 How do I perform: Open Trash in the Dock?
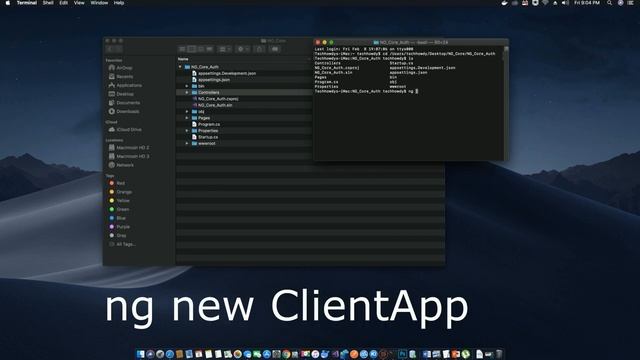(499, 354)
